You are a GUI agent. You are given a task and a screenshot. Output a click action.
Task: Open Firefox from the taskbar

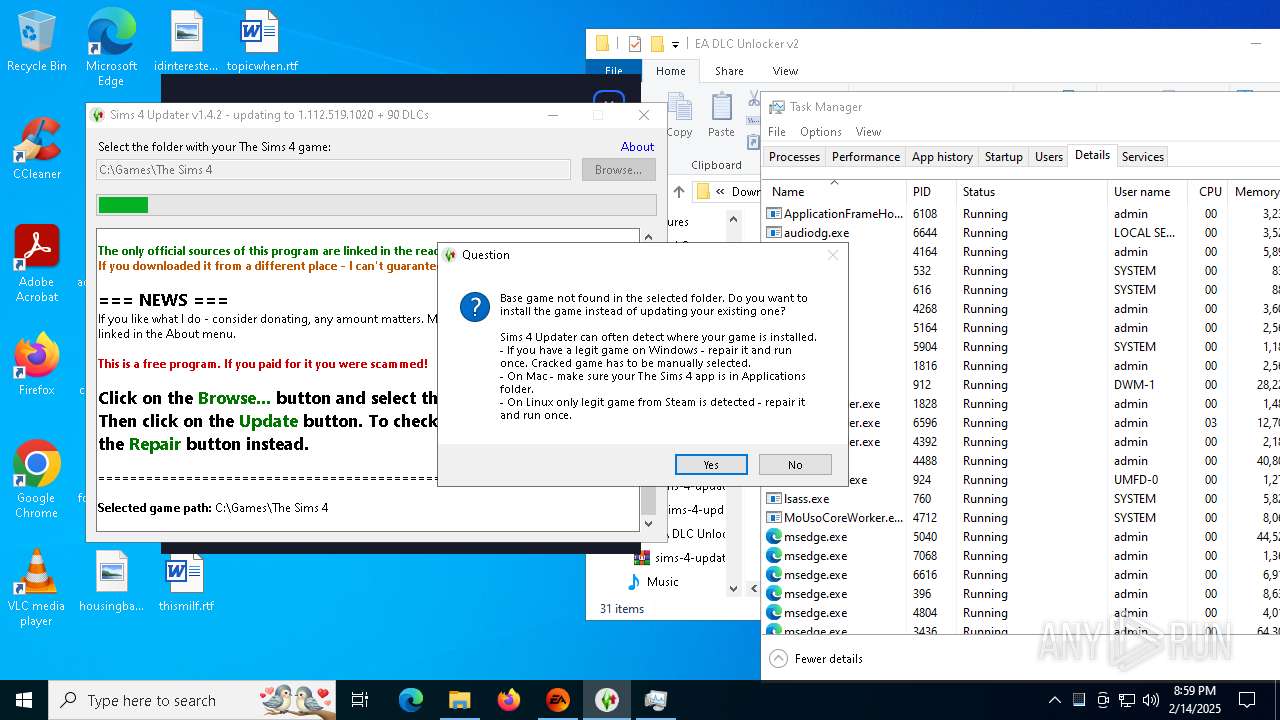tap(508, 700)
